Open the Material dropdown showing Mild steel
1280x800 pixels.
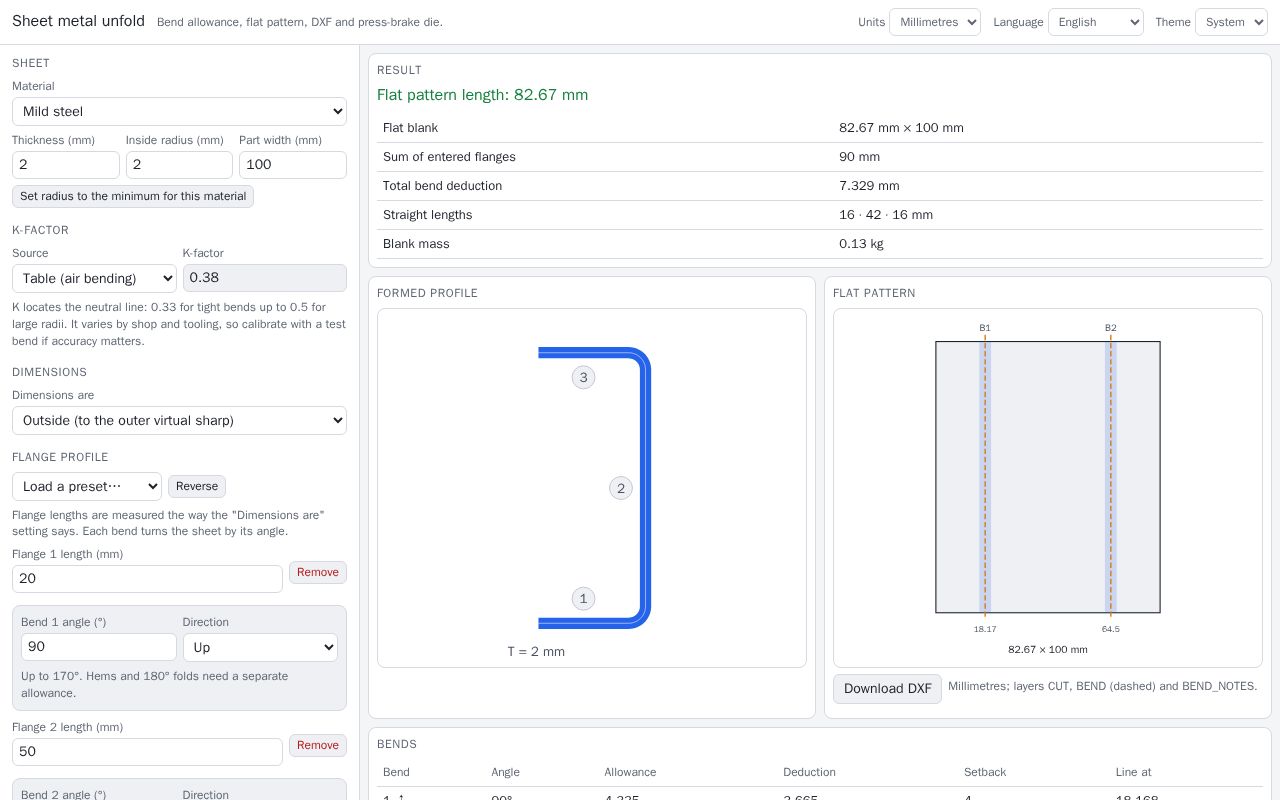click(179, 111)
